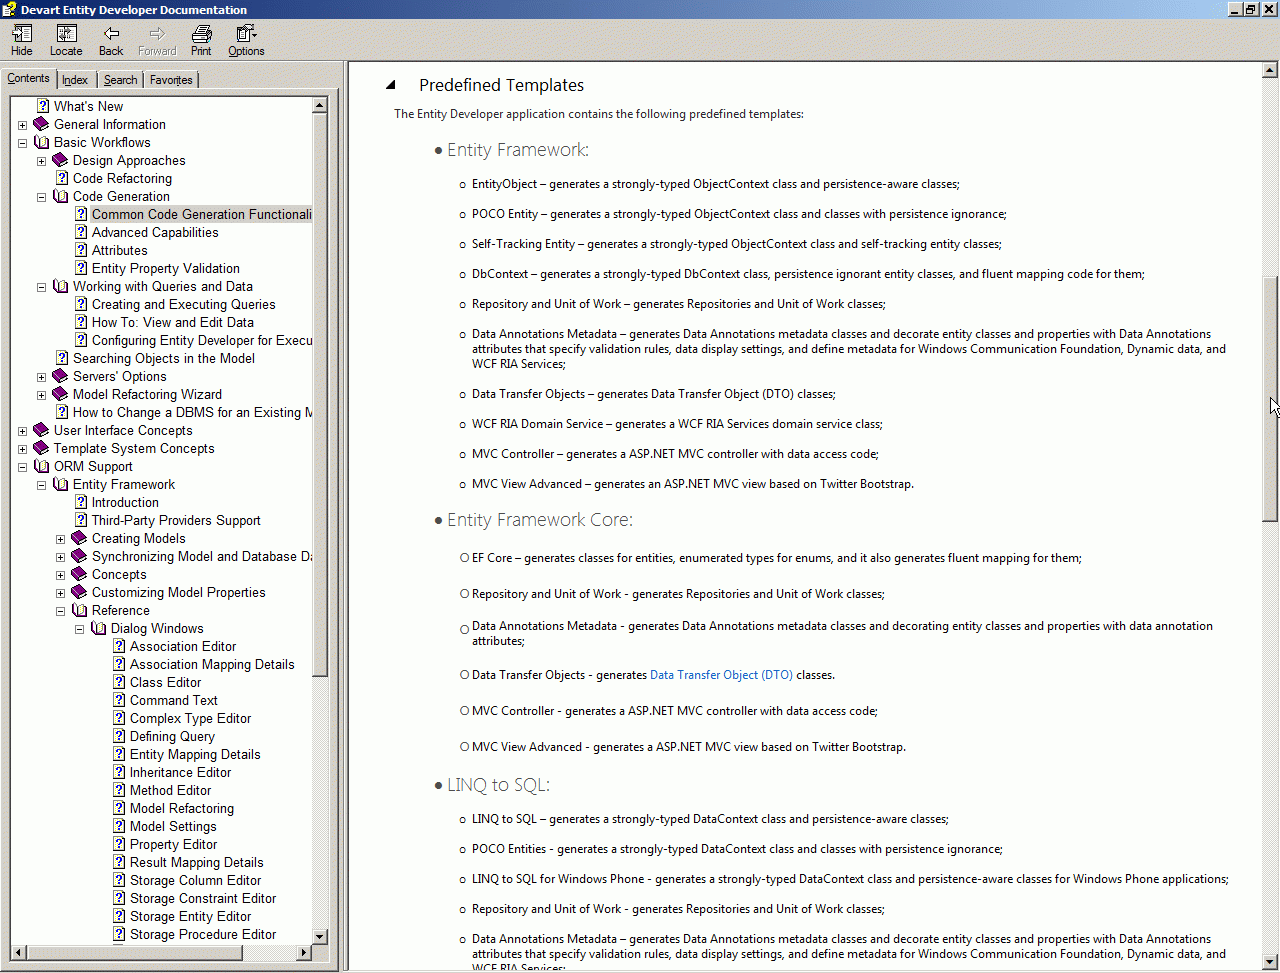Viewport: 1280px width, 973px height.
Task: Switch to the Contents tab
Action: click(x=28, y=78)
